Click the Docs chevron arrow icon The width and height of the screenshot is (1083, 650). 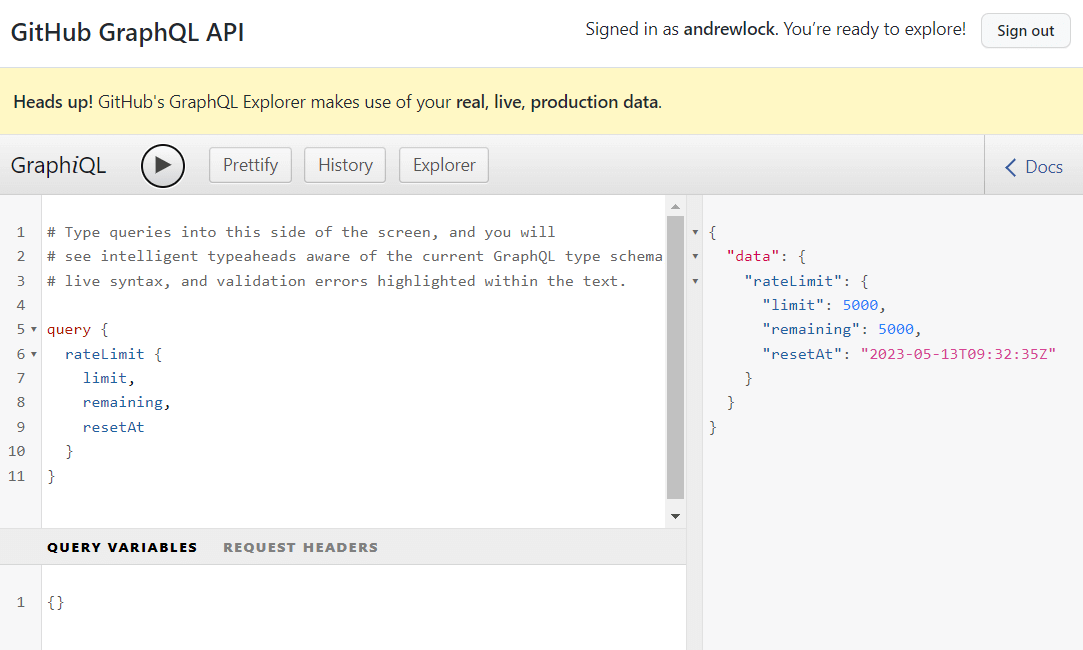[1010, 167]
